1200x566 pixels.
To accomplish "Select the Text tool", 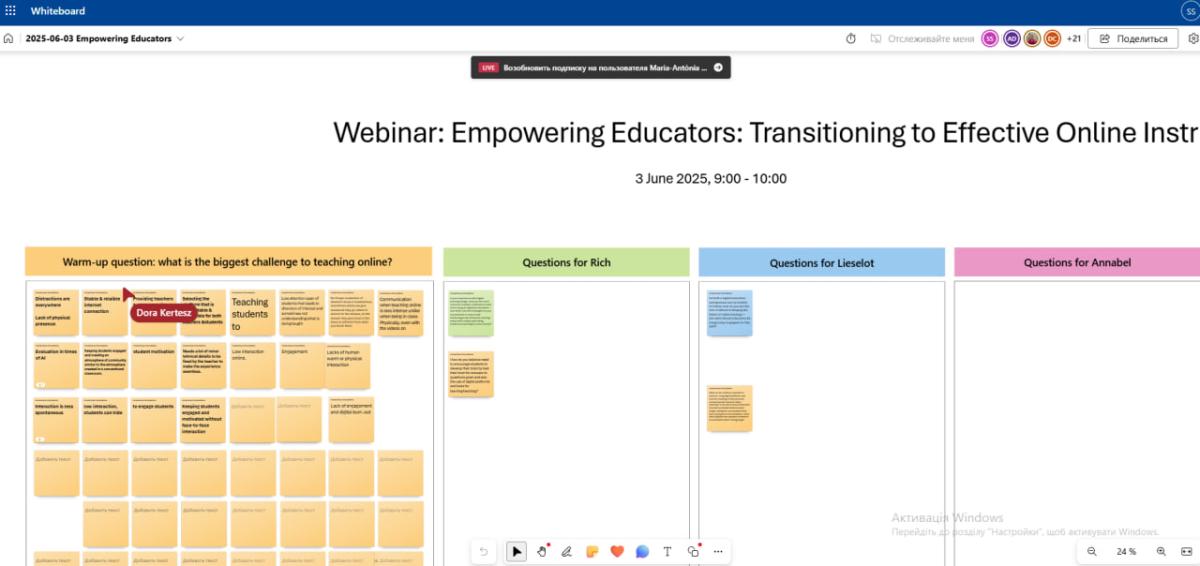I will tap(667, 551).
